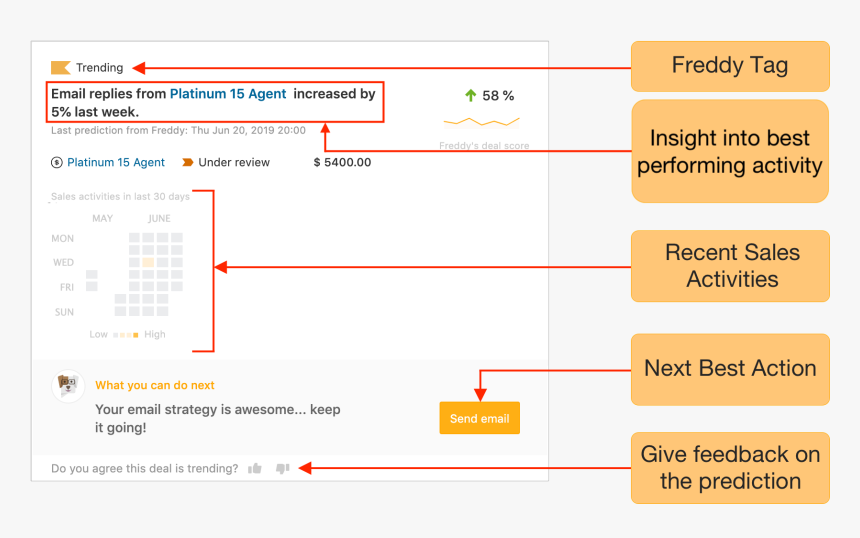This screenshot has width=860, height=538.
Task: Open the Platinum 15 Agent deal link below prediction
Action: point(116,162)
